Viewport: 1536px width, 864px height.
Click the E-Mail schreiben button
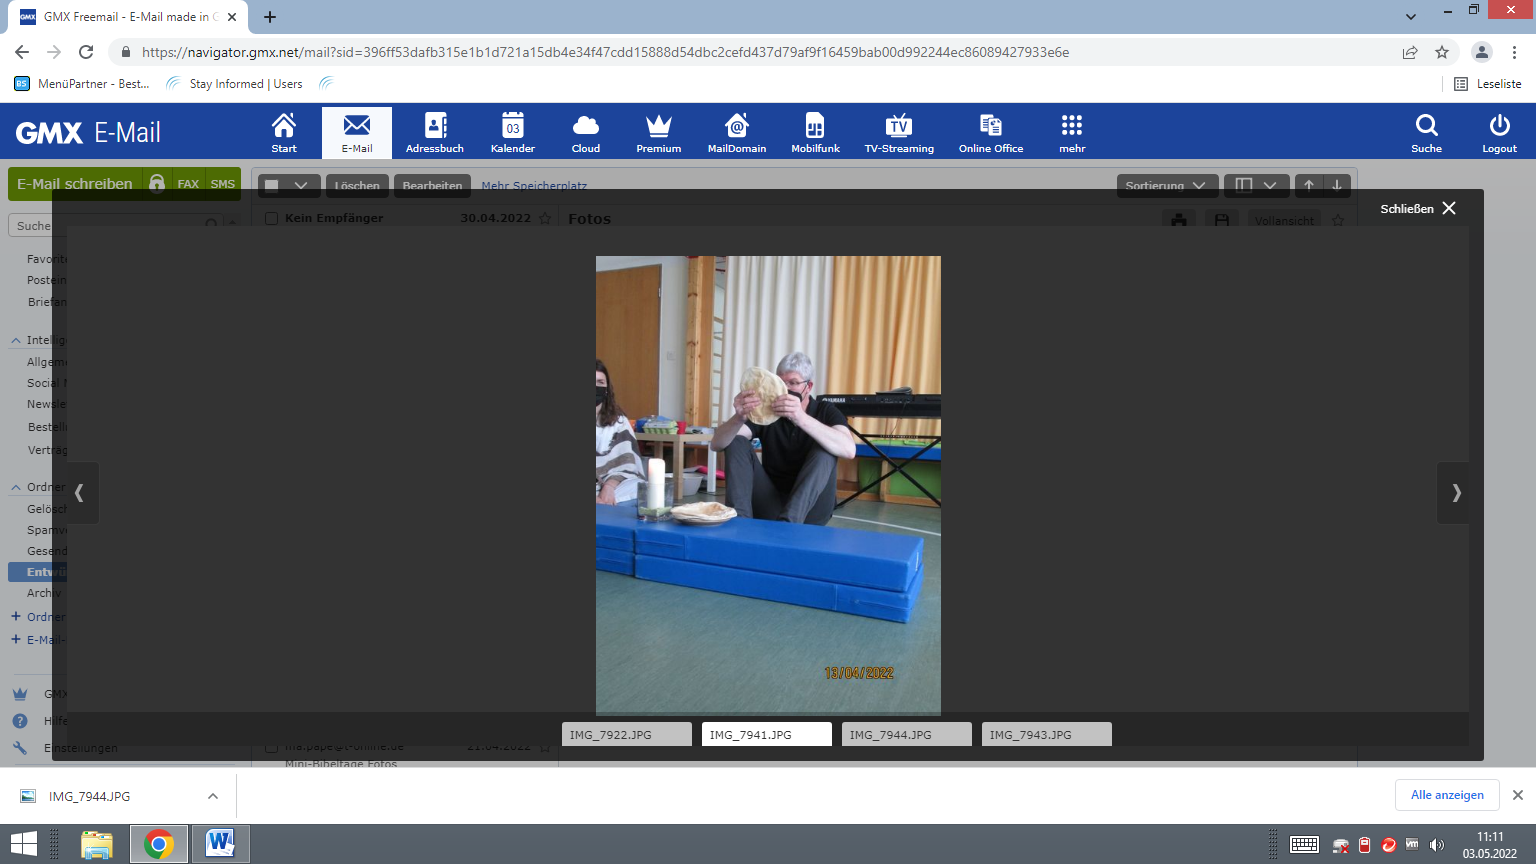75,184
